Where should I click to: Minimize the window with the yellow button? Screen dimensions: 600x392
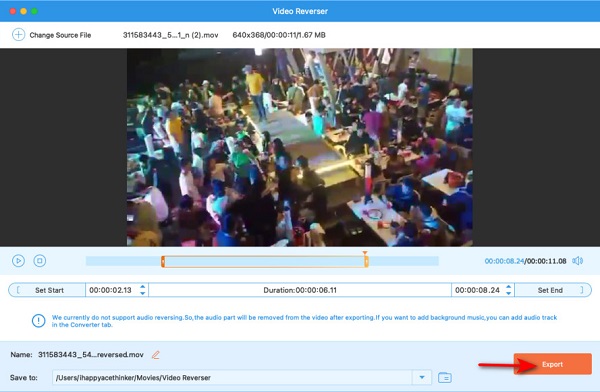[23, 11]
